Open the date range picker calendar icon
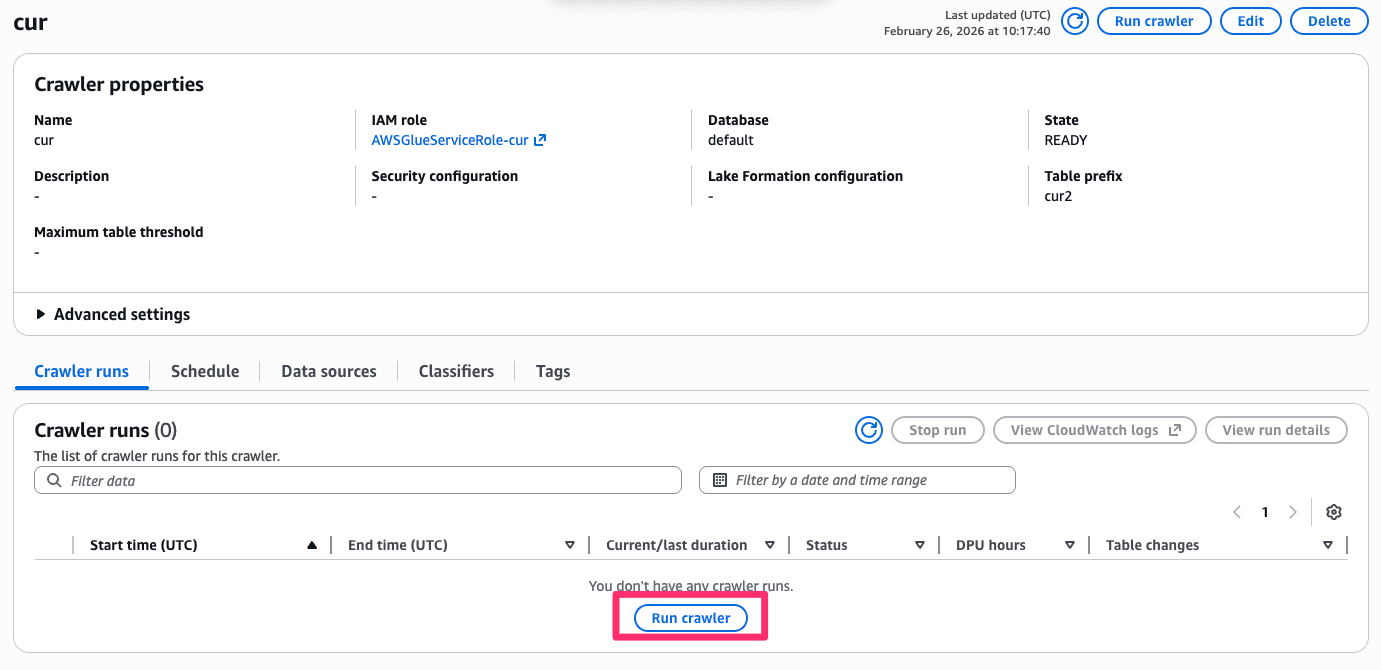The image size is (1381, 670). pyautogui.click(x=718, y=480)
